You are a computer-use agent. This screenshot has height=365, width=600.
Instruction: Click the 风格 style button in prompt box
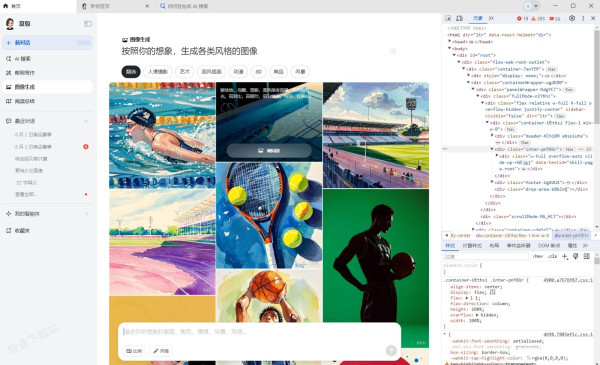(161, 351)
